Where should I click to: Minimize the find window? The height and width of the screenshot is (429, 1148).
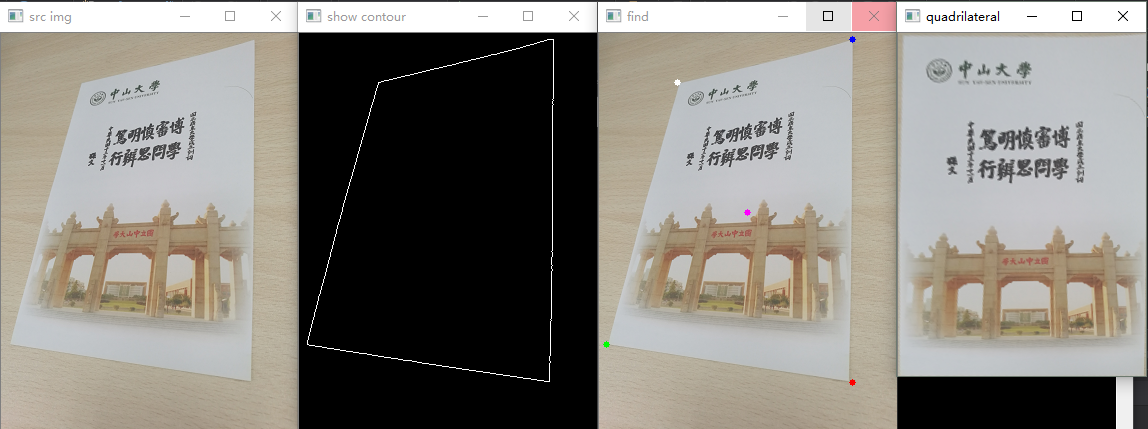[783, 16]
